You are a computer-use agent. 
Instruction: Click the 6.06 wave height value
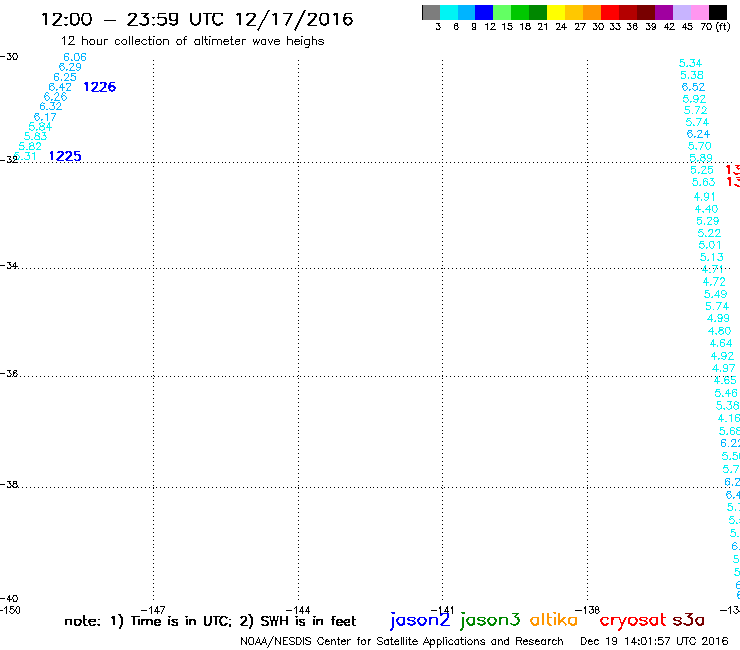pyautogui.click(x=75, y=57)
